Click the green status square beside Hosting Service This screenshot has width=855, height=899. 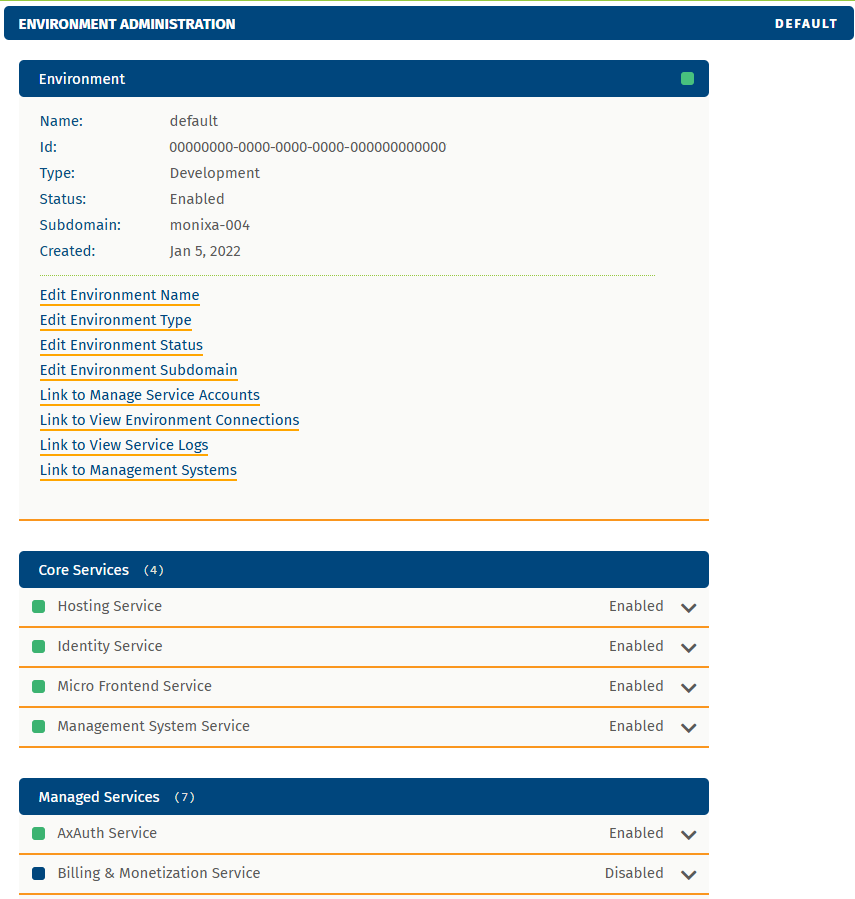click(x=39, y=607)
